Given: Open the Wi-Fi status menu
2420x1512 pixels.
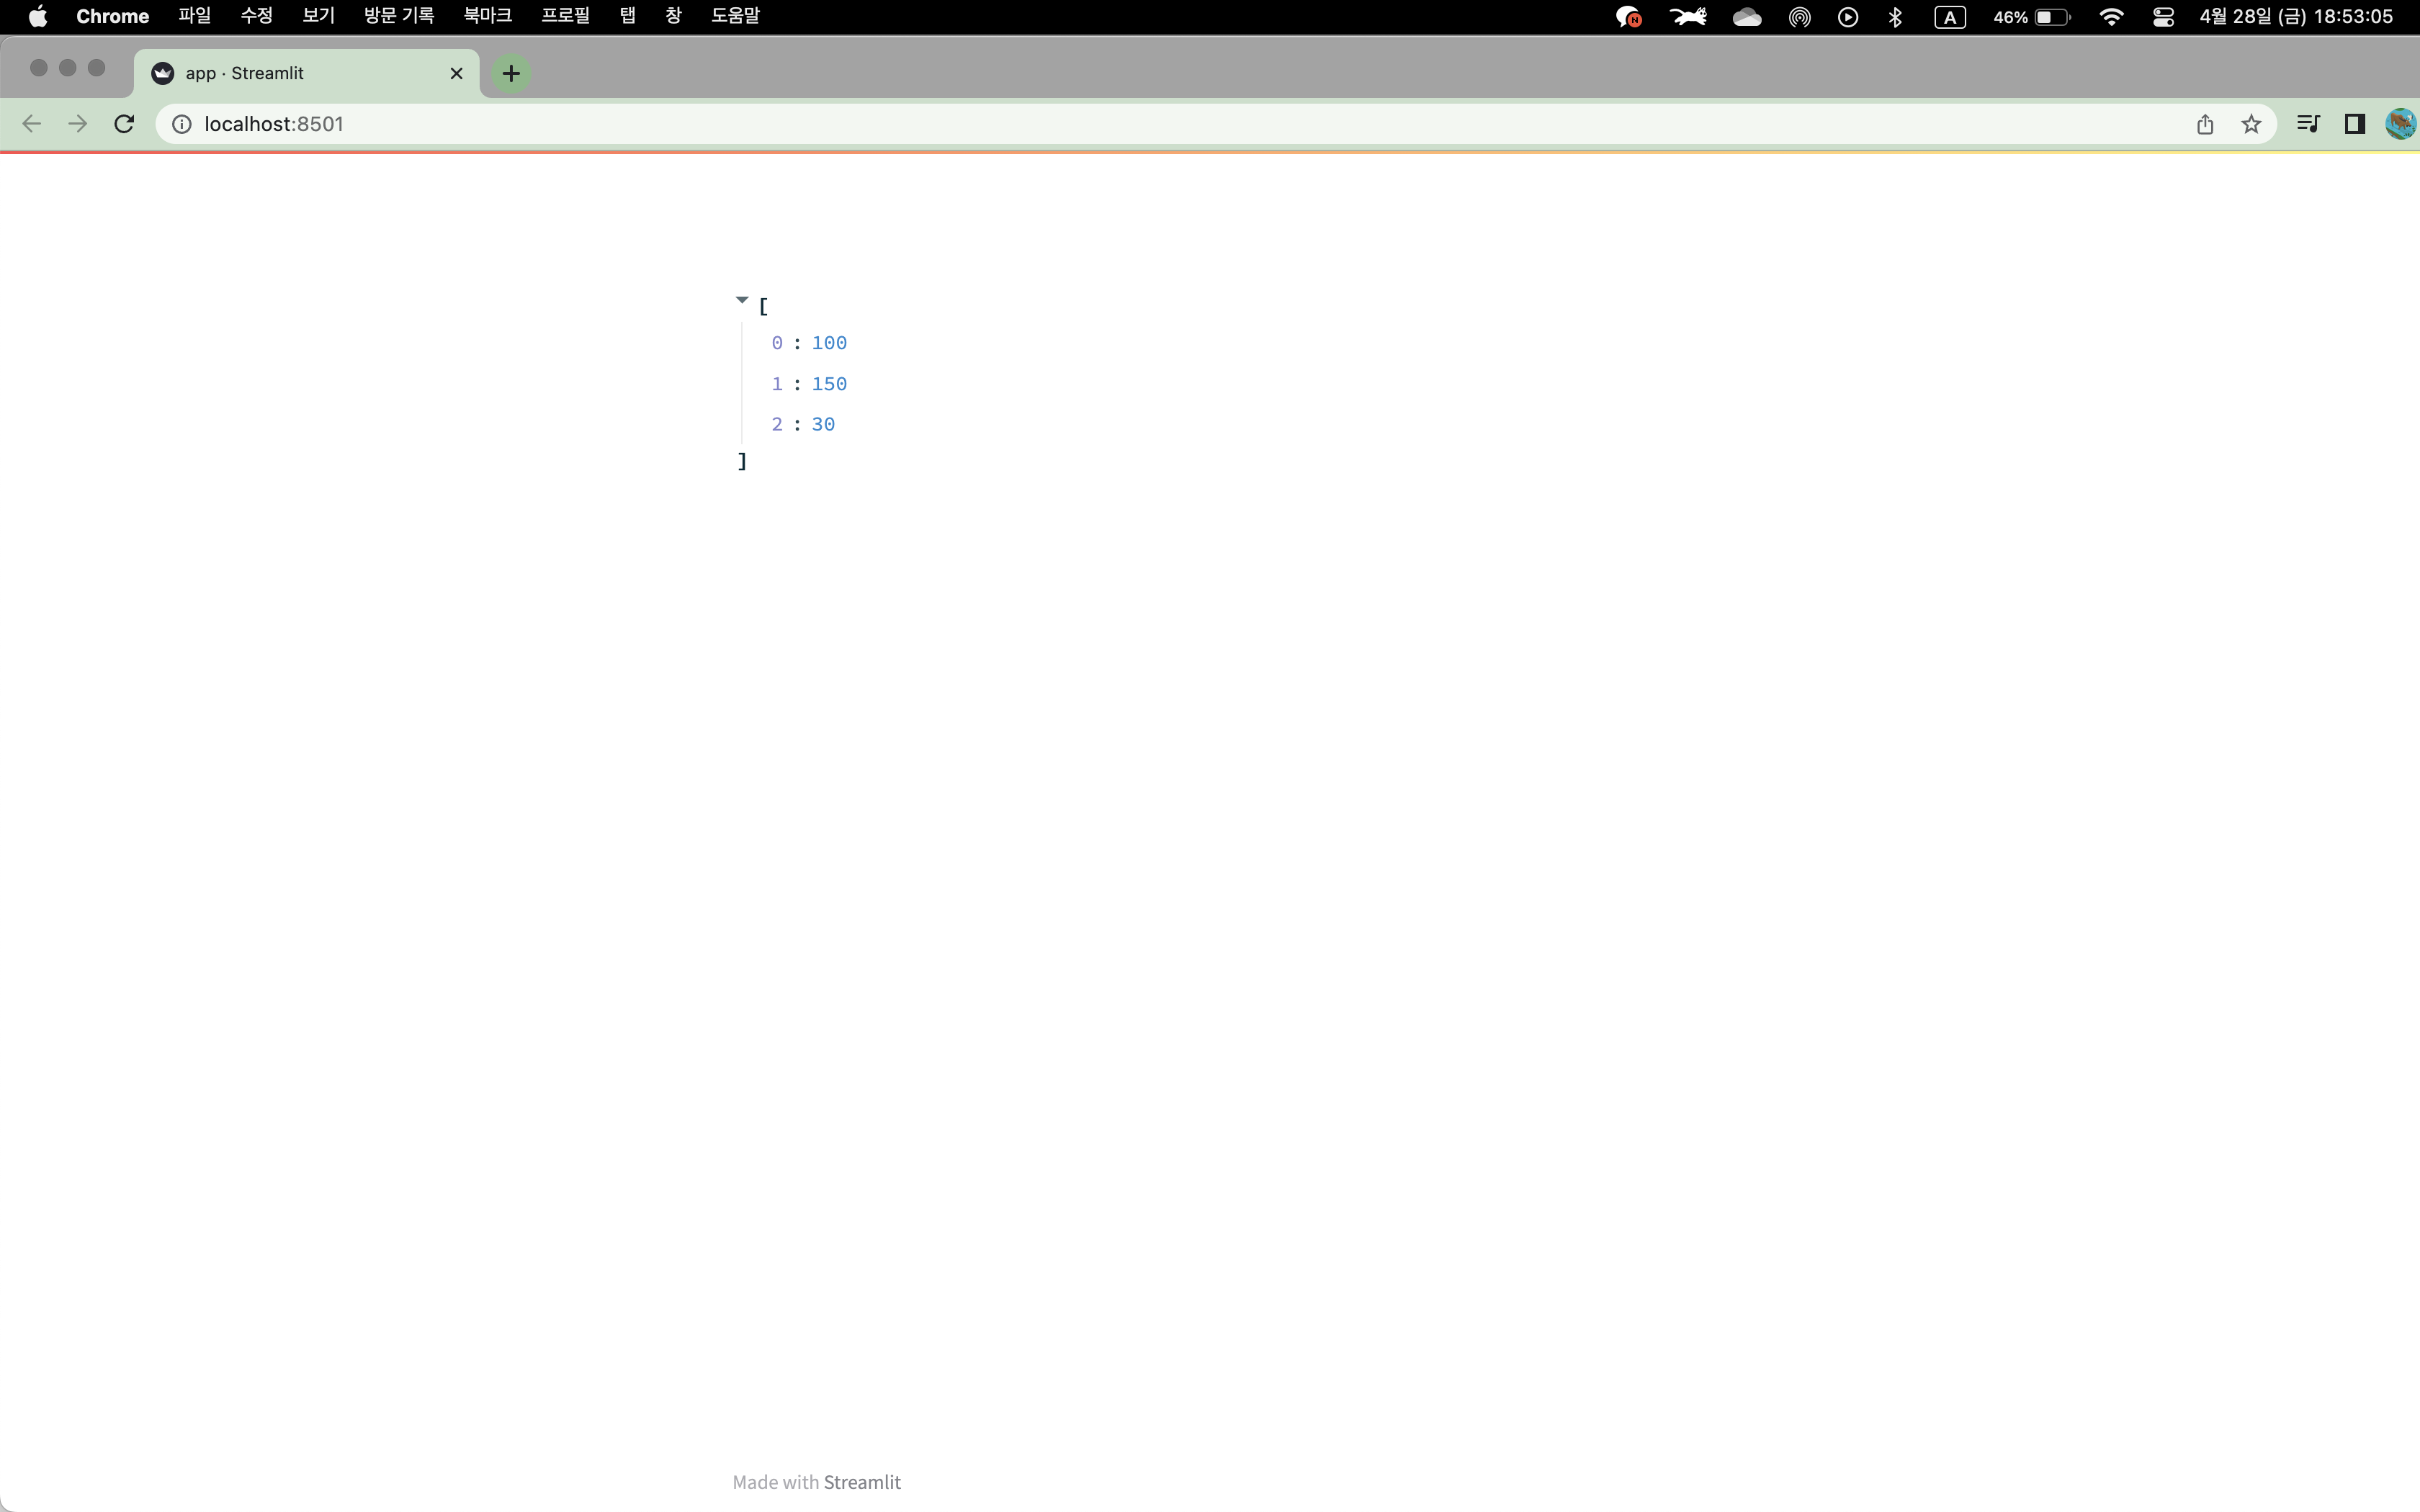Looking at the screenshot, I should (x=2111, y=17).
